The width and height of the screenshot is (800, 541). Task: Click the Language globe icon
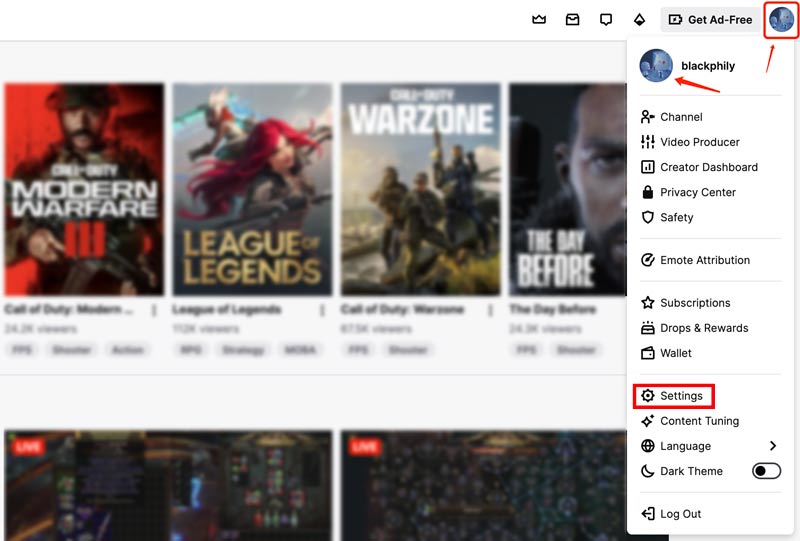(x=647, y=446)
